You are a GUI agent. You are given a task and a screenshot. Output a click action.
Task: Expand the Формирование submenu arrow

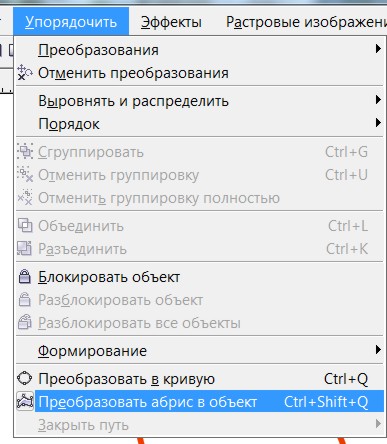378,350
